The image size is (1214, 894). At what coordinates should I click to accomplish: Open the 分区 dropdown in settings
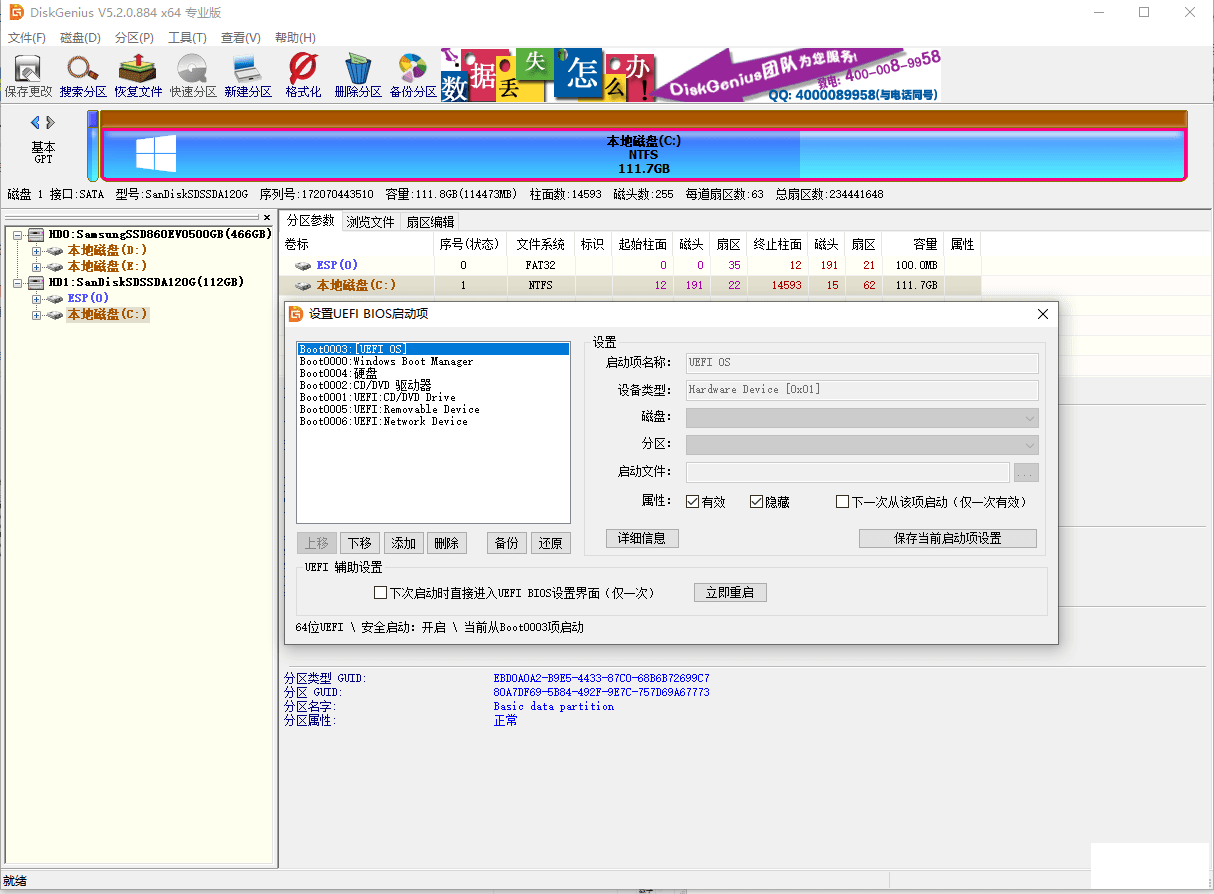[x=862, y=445]
